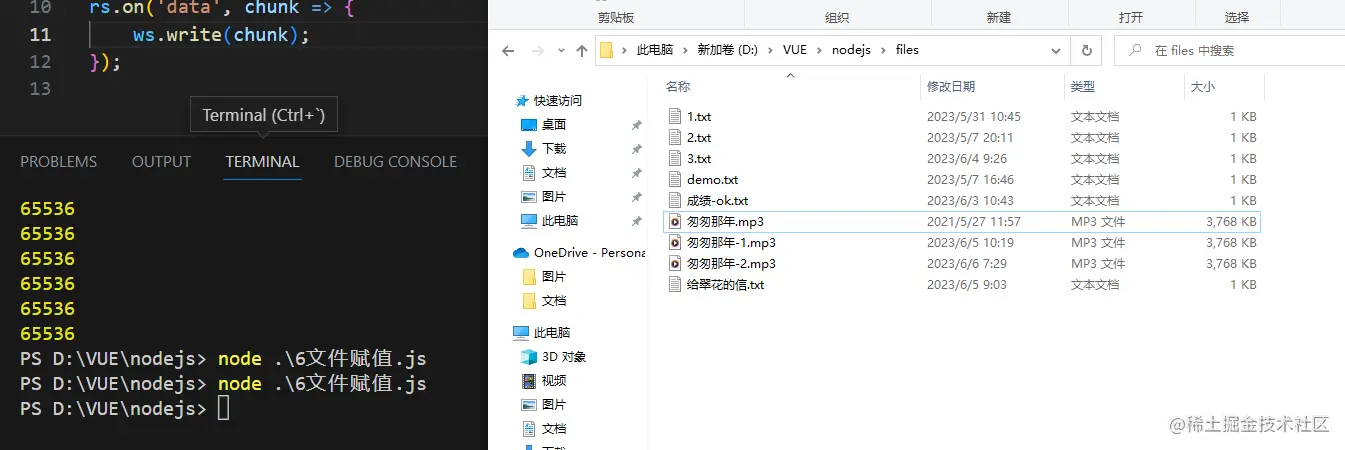Viewport: 1345px width, 450px height.
Task: Select the file 1.txt
Action: 699,116
